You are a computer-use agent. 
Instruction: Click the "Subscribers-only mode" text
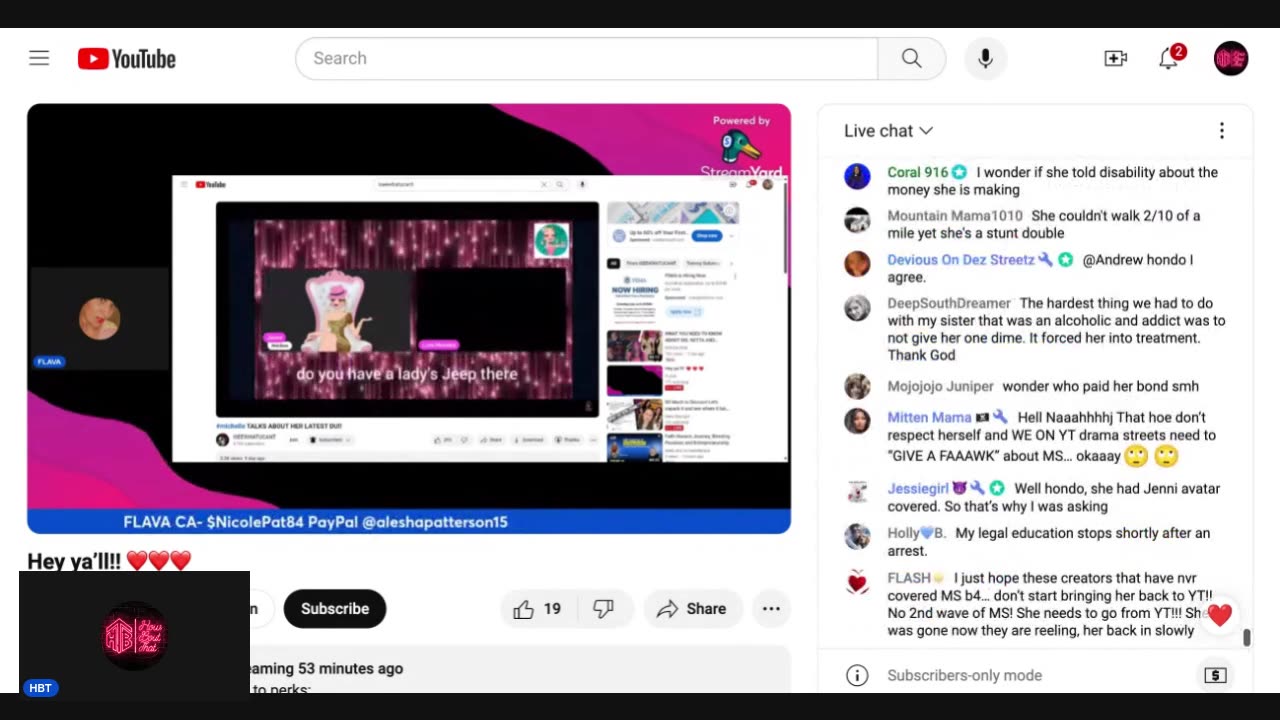pyautogui.click(x=964, y=675)
